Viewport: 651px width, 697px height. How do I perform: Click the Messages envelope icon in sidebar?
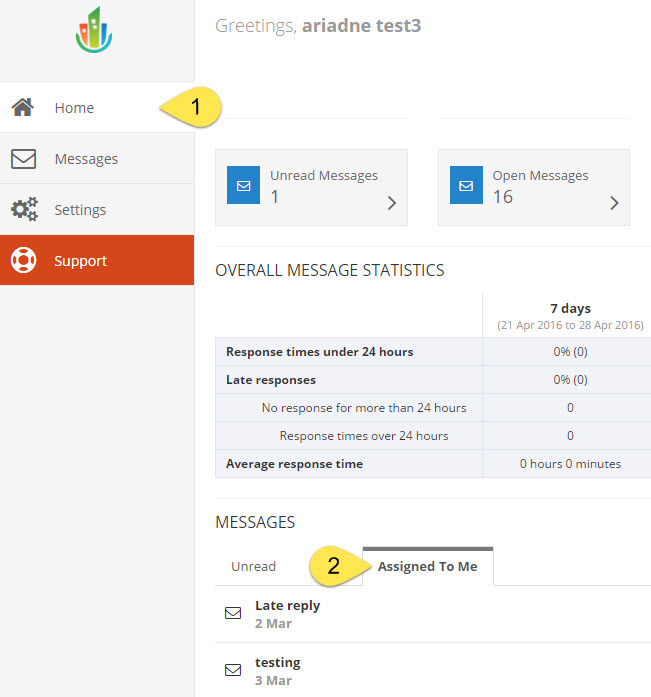tap(24, 158)
